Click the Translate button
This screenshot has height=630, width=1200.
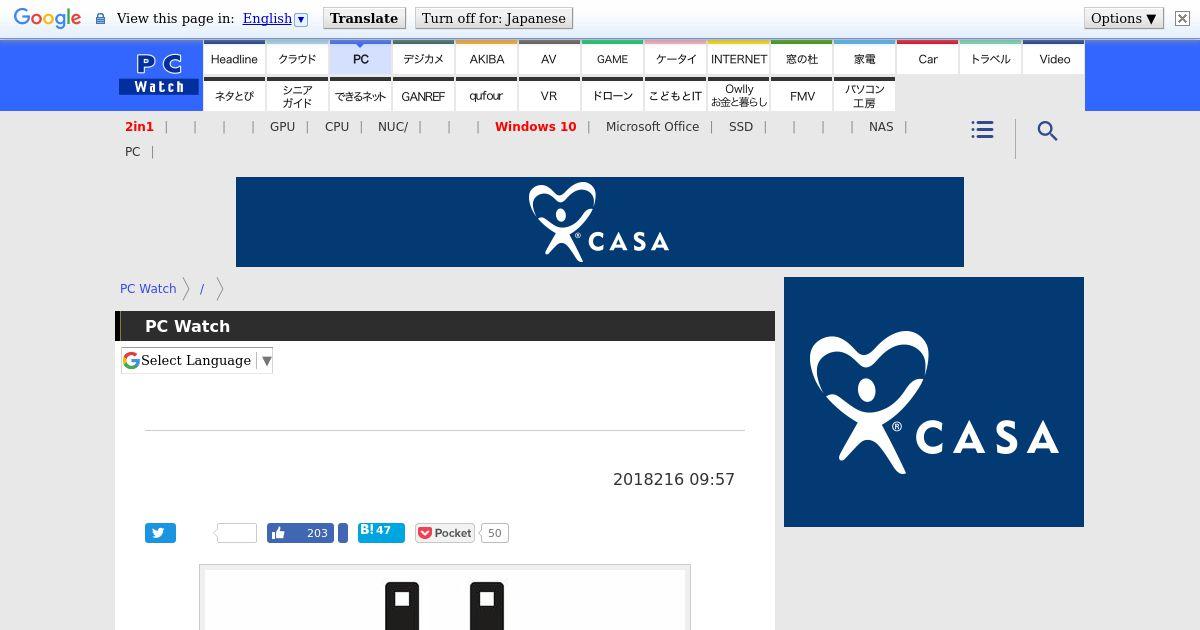coord(364,18)
